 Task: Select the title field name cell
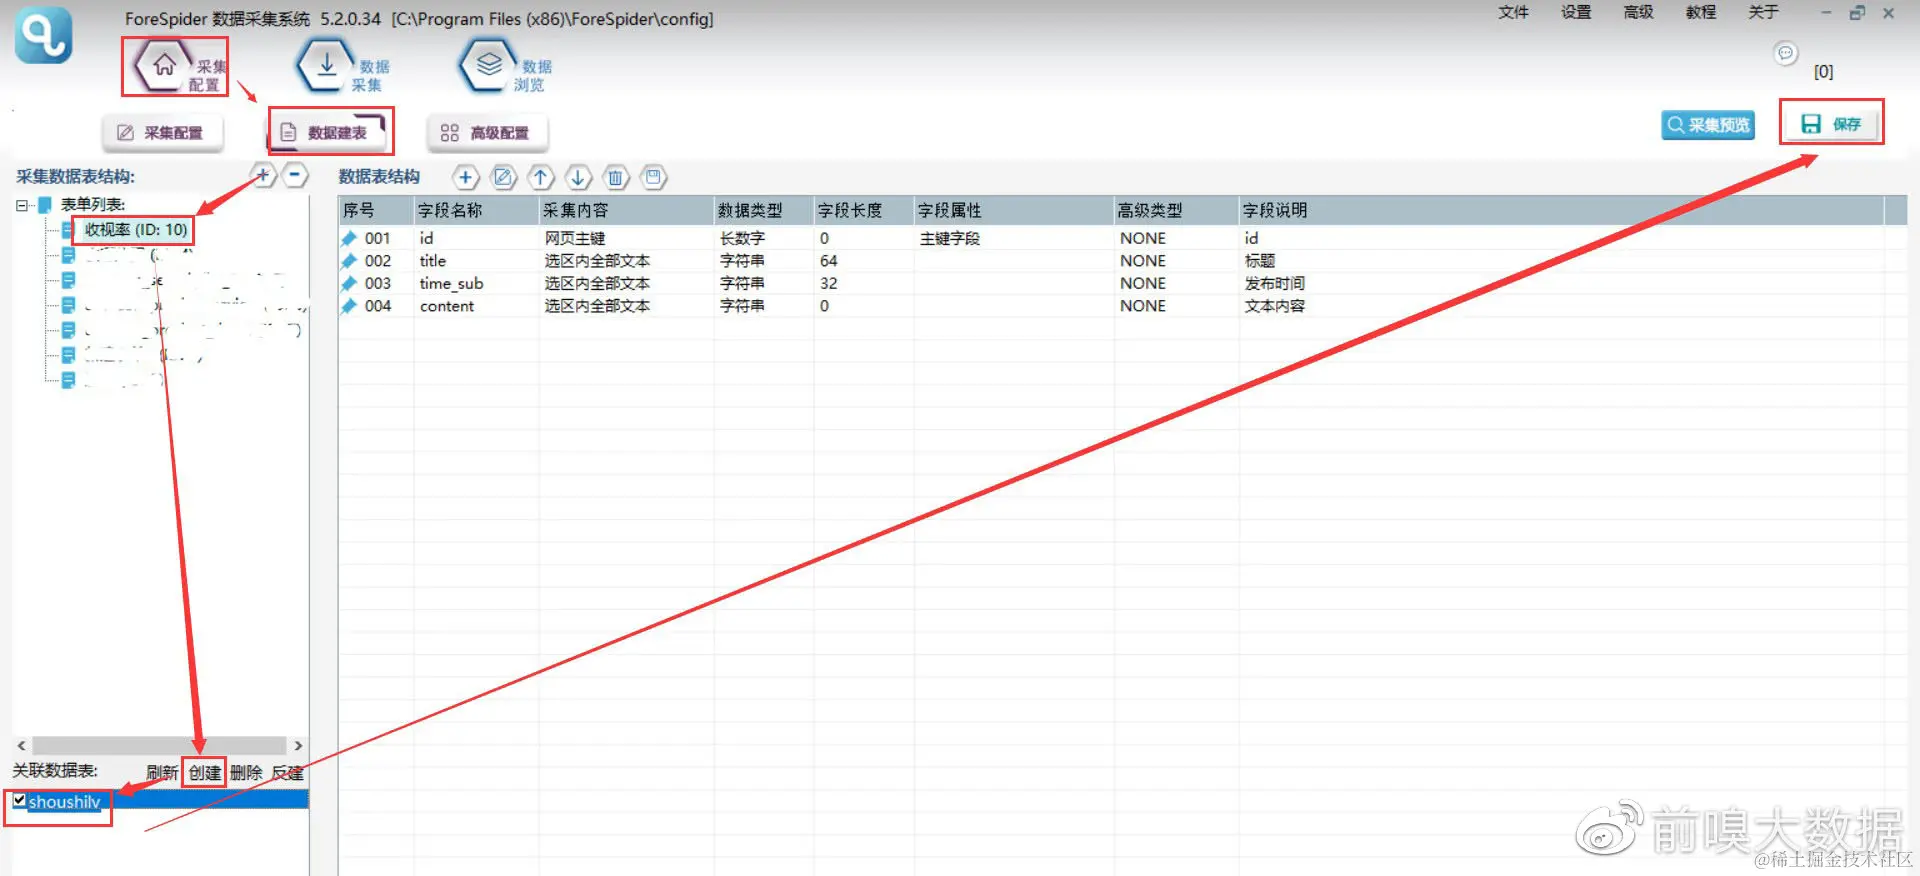pyautogui.click(x=433, y=261)
